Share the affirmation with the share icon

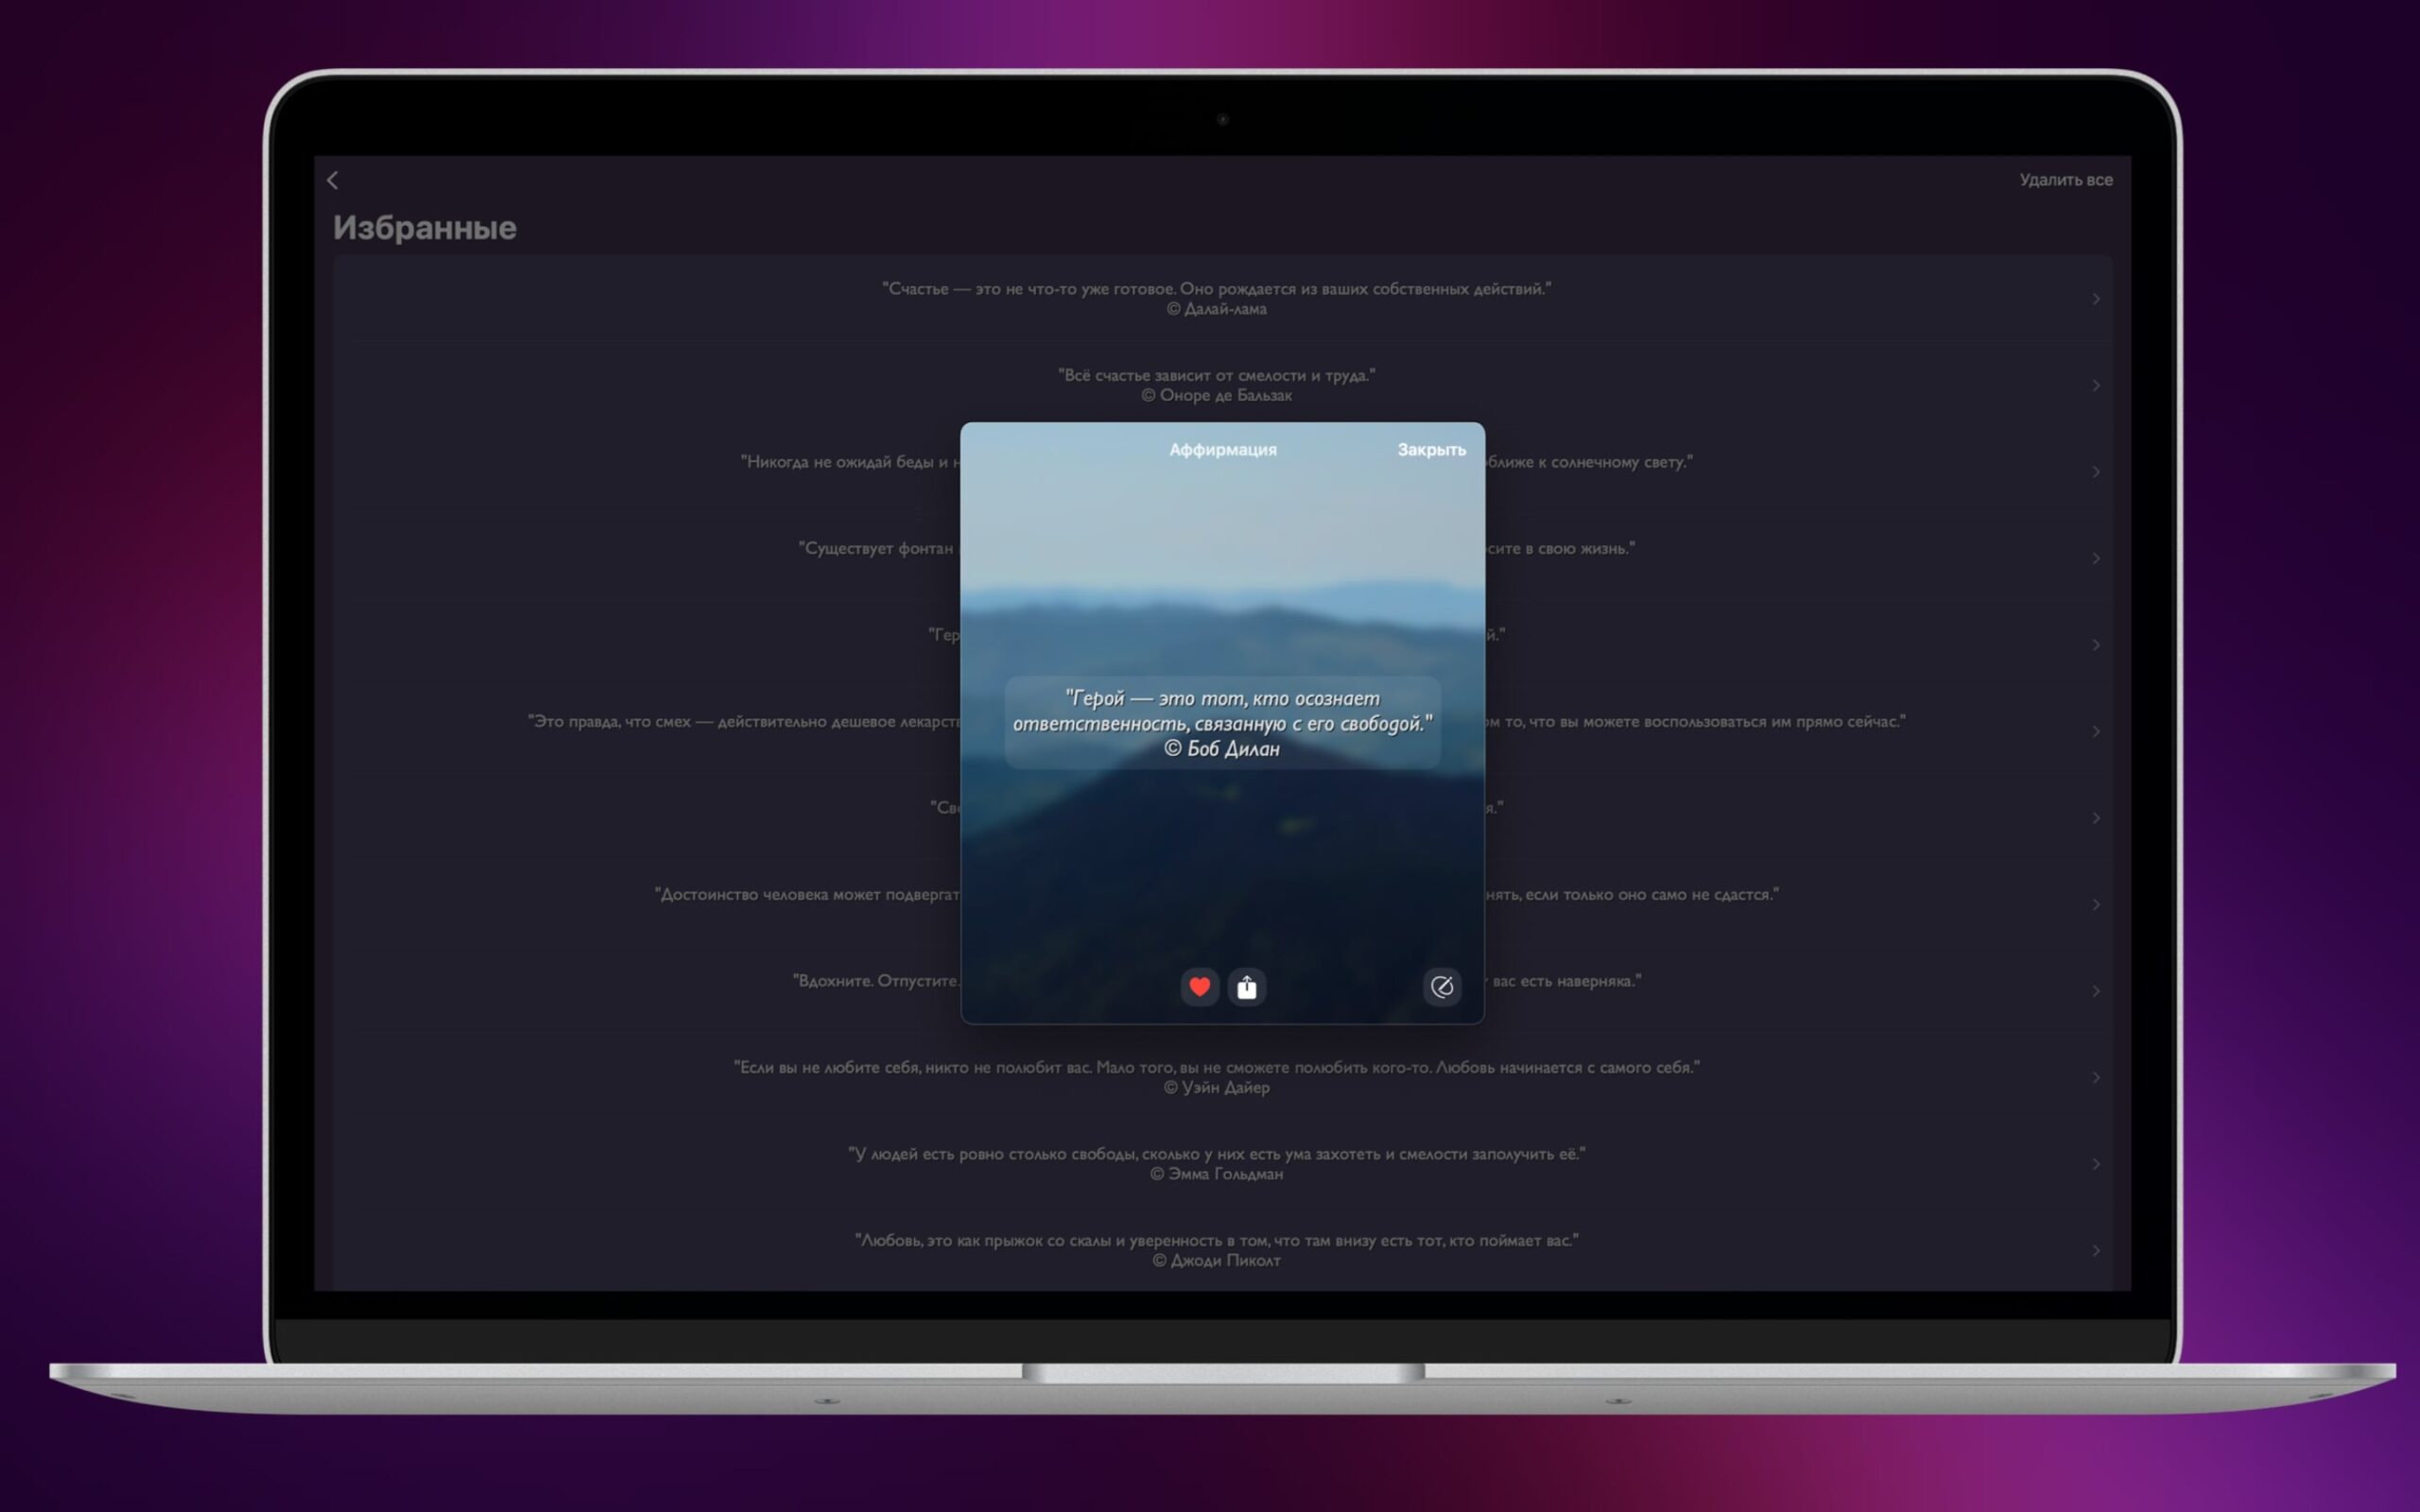[x=1246, y=987]
